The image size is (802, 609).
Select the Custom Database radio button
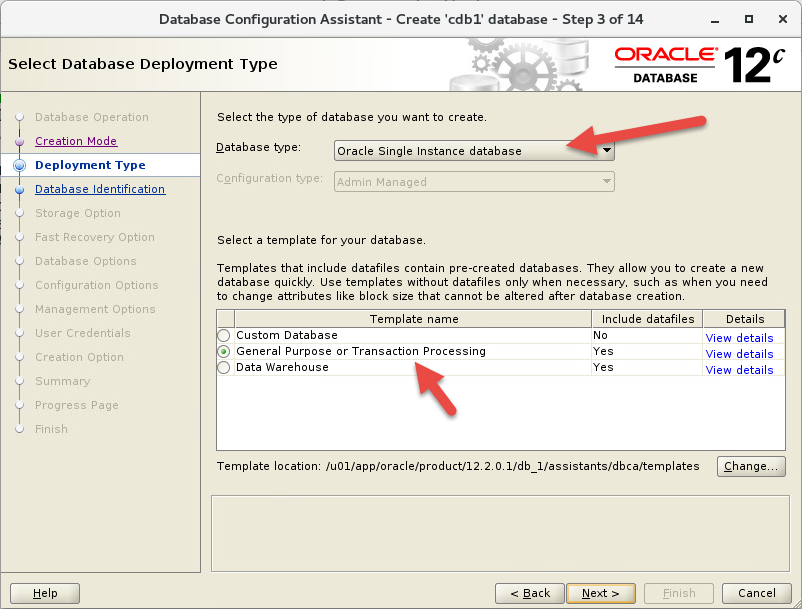pos(224,335)
